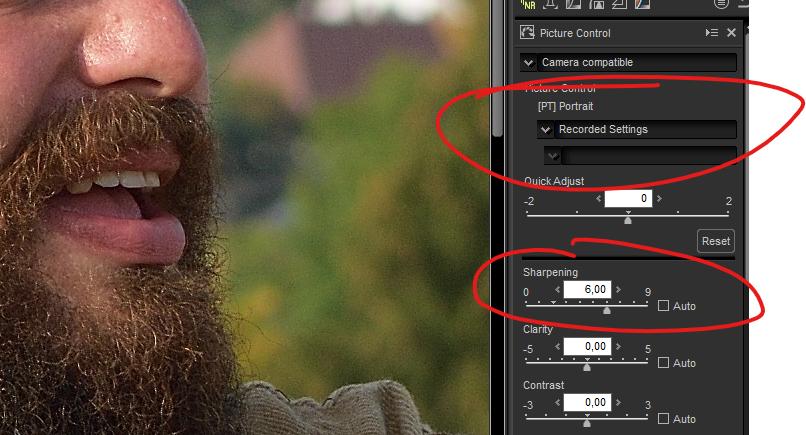Open the noise reduction NR tool

pyautogui.click(x=528, y=4)
